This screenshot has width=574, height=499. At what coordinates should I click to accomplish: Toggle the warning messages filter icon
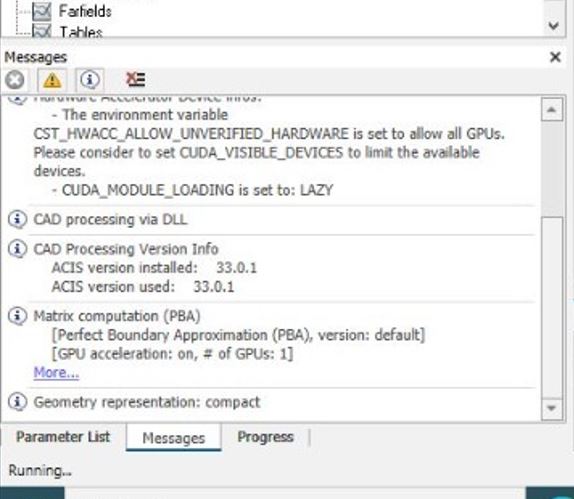[x=52, y=80]
